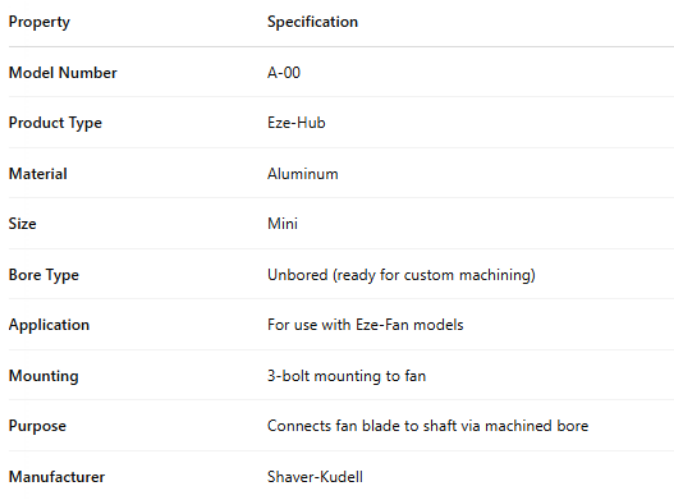Click the Specification column header
Viewport: 674px width, 500px height.
click(x=312, y=22)
